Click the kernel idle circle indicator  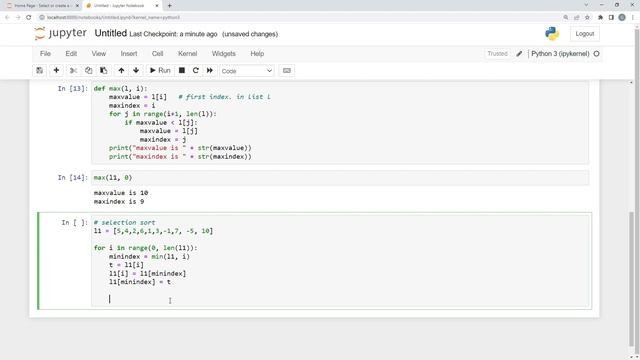point(596,53)
